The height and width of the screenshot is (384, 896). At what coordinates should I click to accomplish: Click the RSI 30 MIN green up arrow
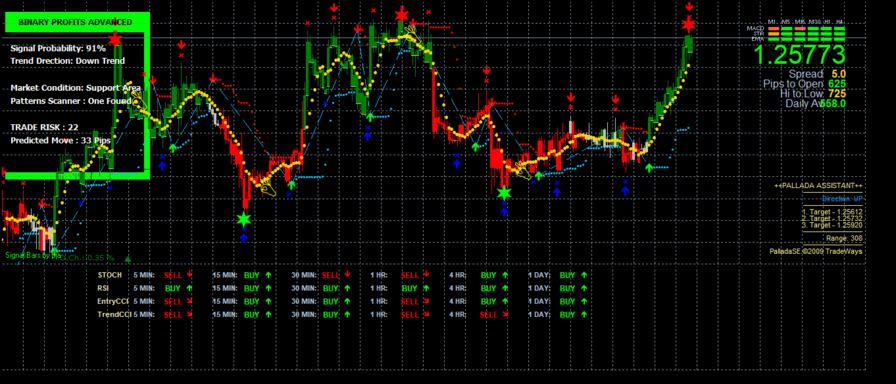(x=347, y=288)
